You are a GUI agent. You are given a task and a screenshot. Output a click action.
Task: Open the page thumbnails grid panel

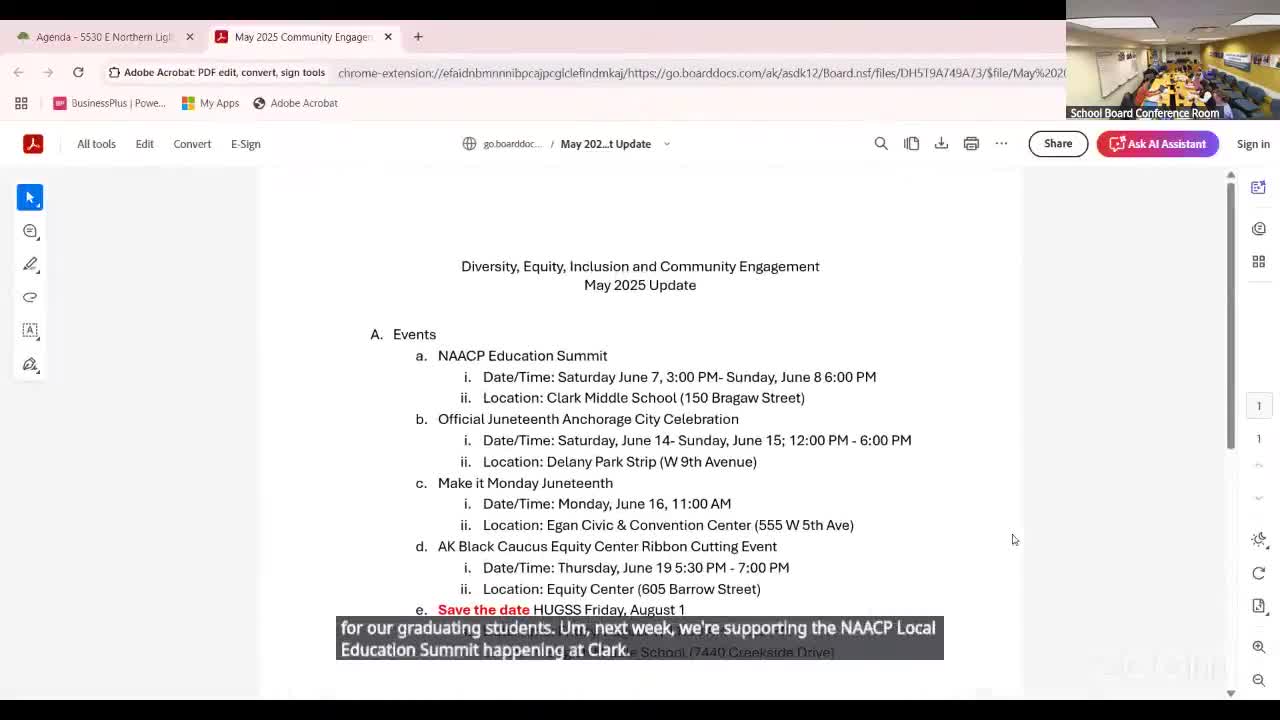point(1258,262)
